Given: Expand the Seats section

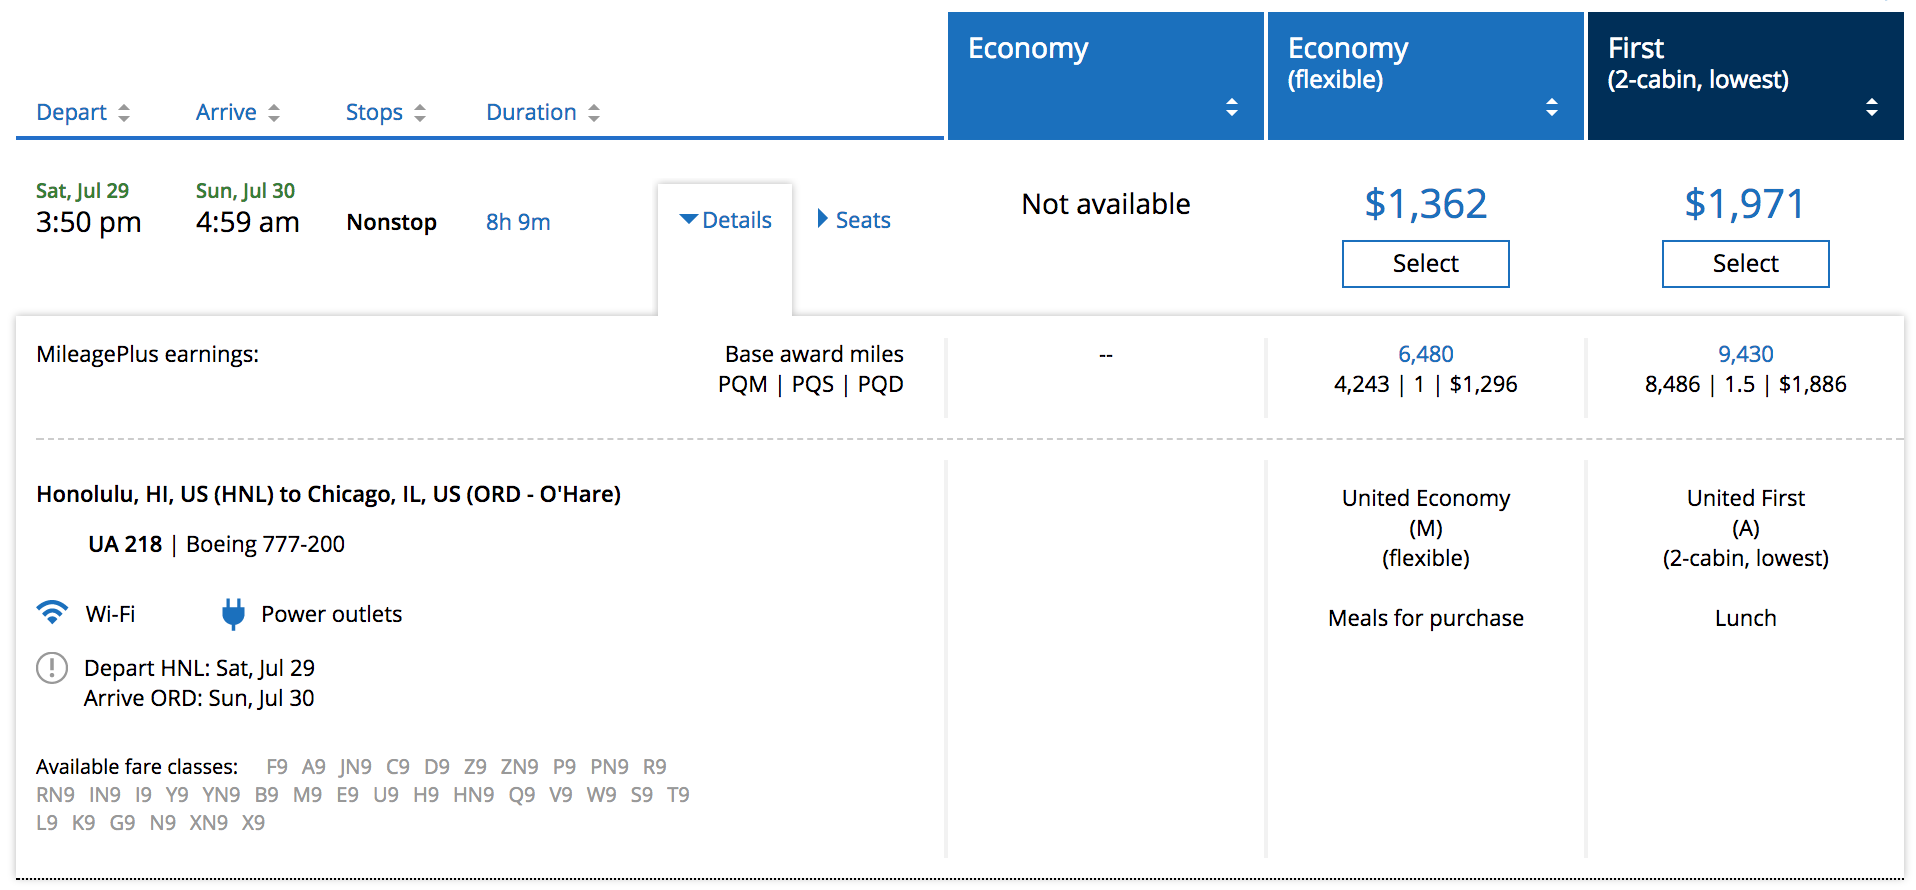Looking at the screenshot, I should click(854, 220).
